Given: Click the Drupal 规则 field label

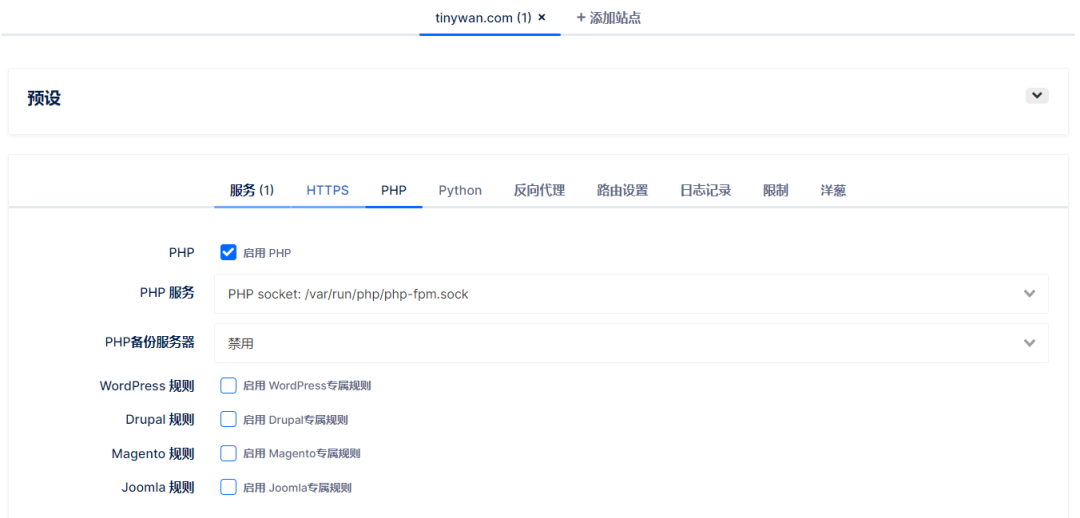Looking at the screenshot, I should (x=160, y=419).
